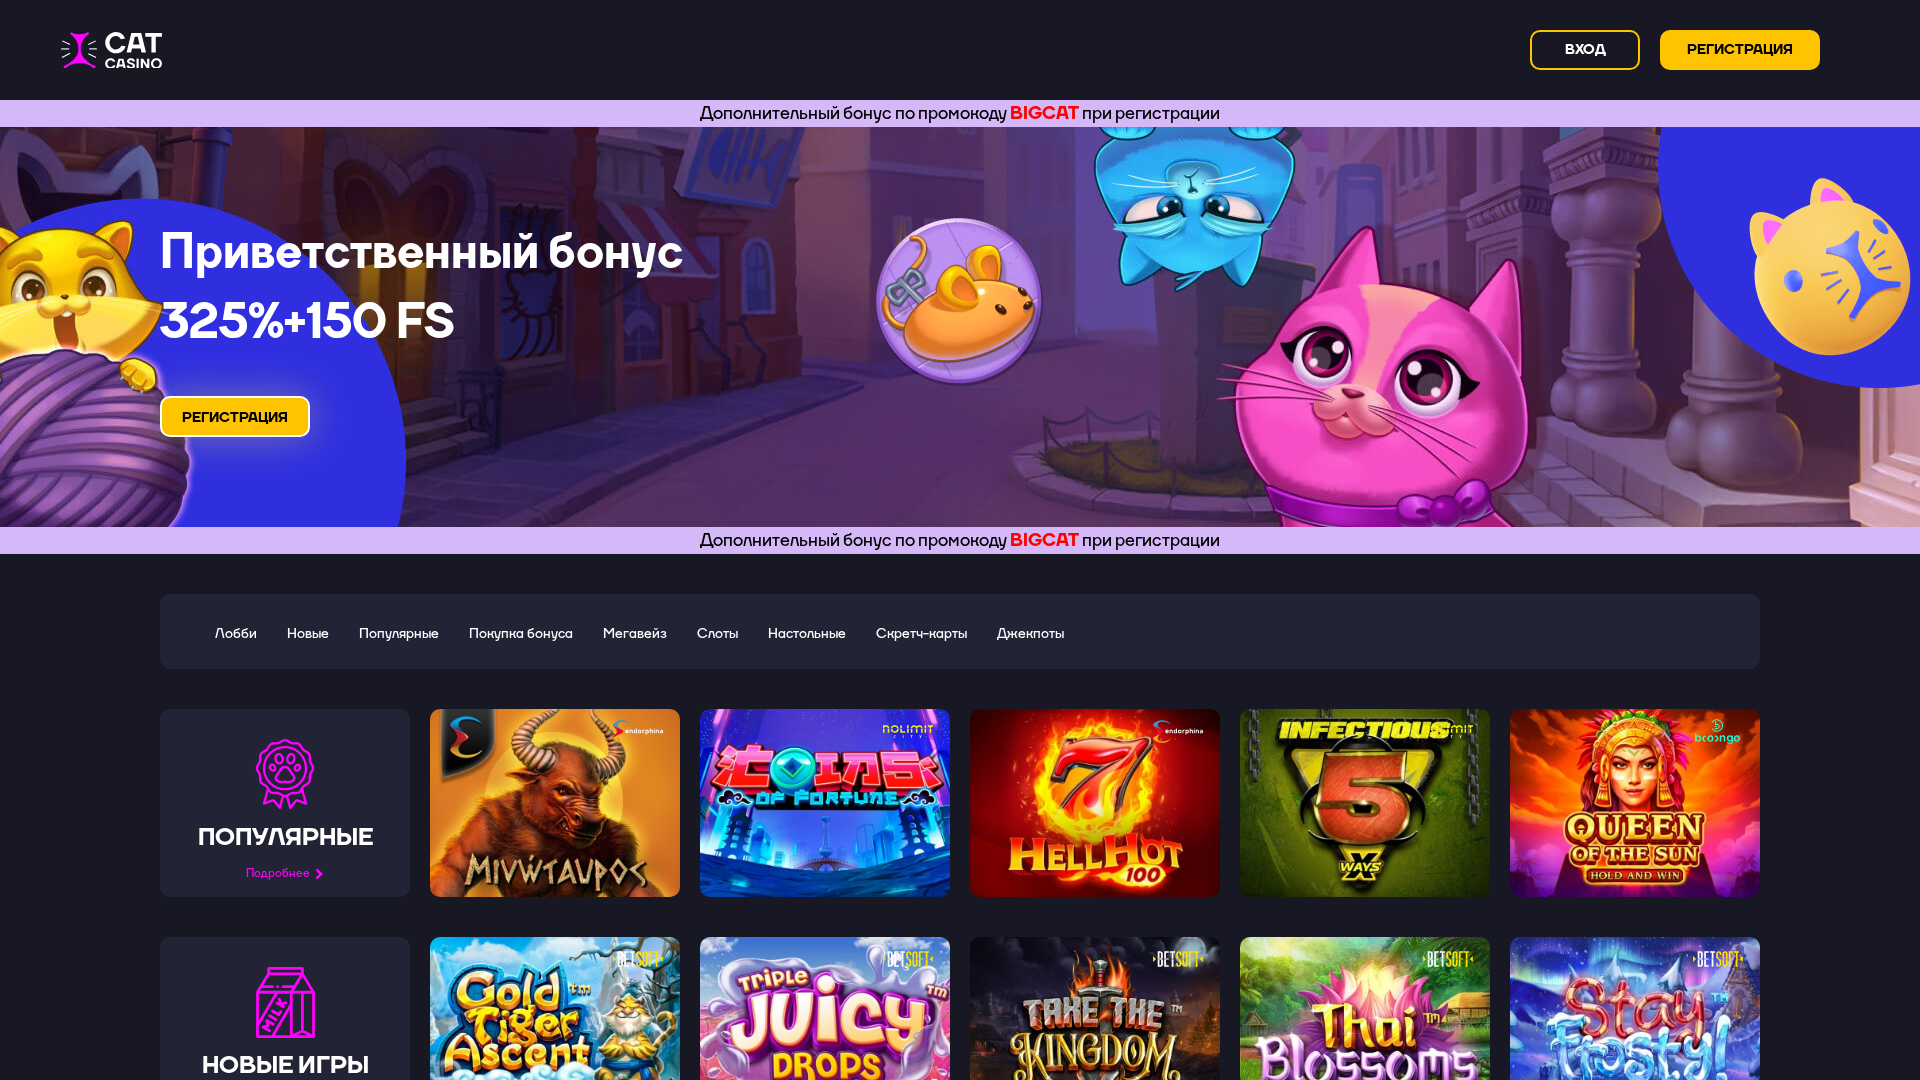Click the 325%+150 FS bonus text
Viewport: 1920px width, 1080px height.
(x=307, y=321)
